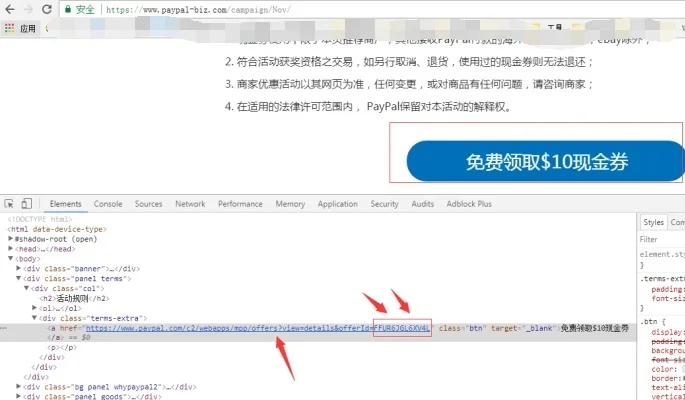Select the Styles sidebar tab
This screenshot has width=685, height=400.
coord(654,222)
